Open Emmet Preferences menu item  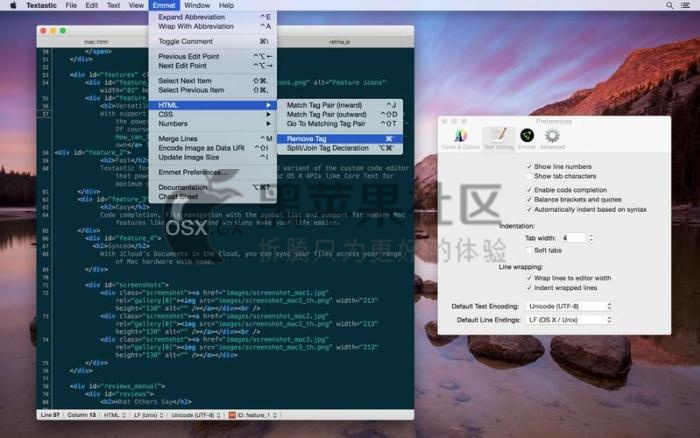213,172
